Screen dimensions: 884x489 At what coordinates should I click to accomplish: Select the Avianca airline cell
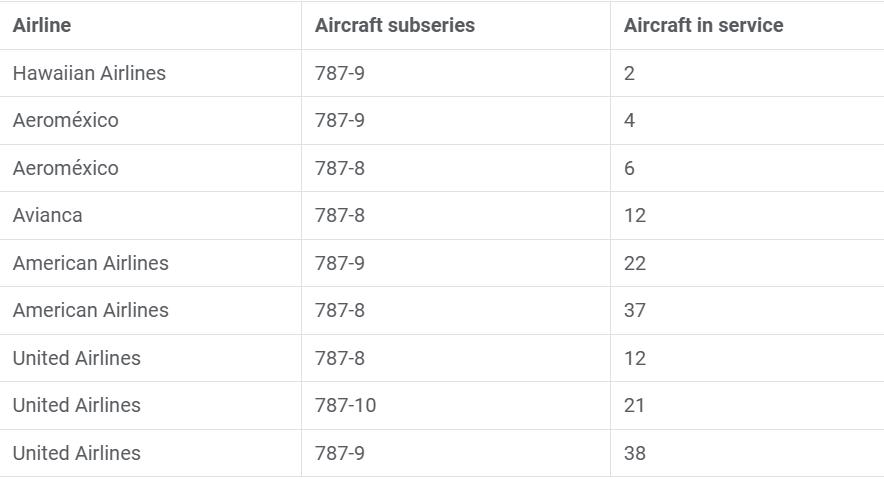click(x=47, y=215)
